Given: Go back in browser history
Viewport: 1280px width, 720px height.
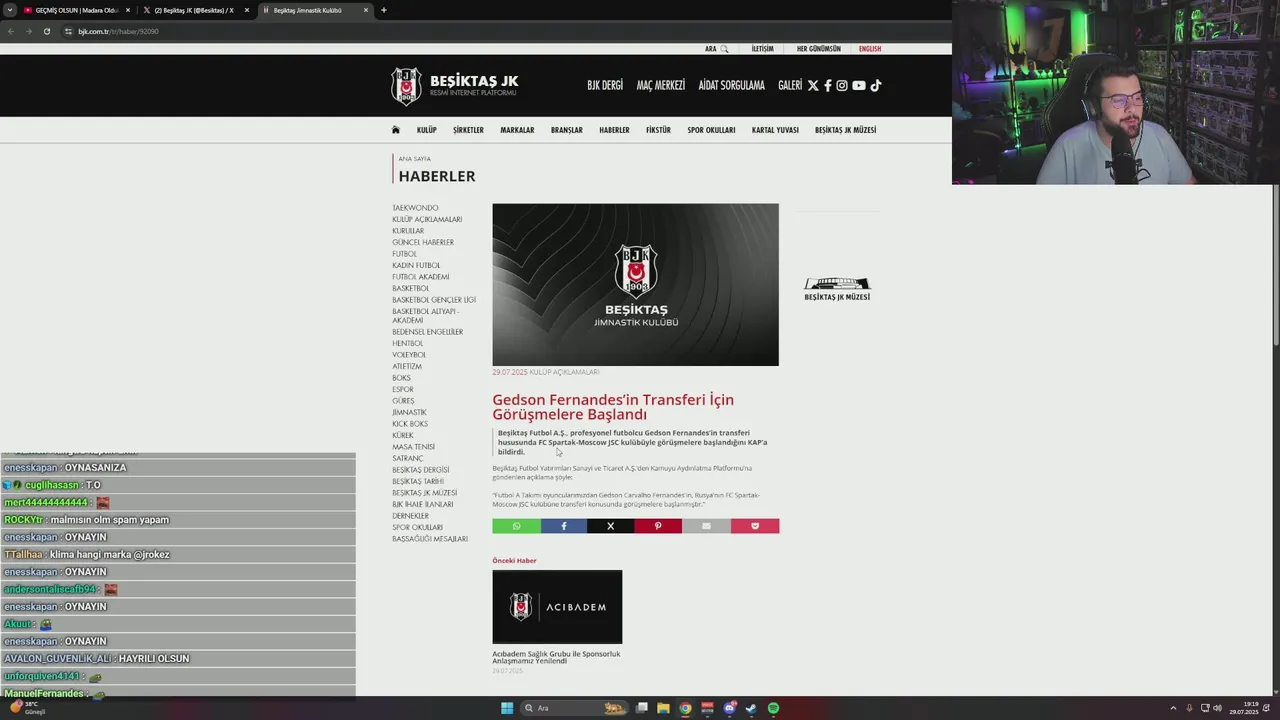Looking at the screenshot, I should 11,31.
